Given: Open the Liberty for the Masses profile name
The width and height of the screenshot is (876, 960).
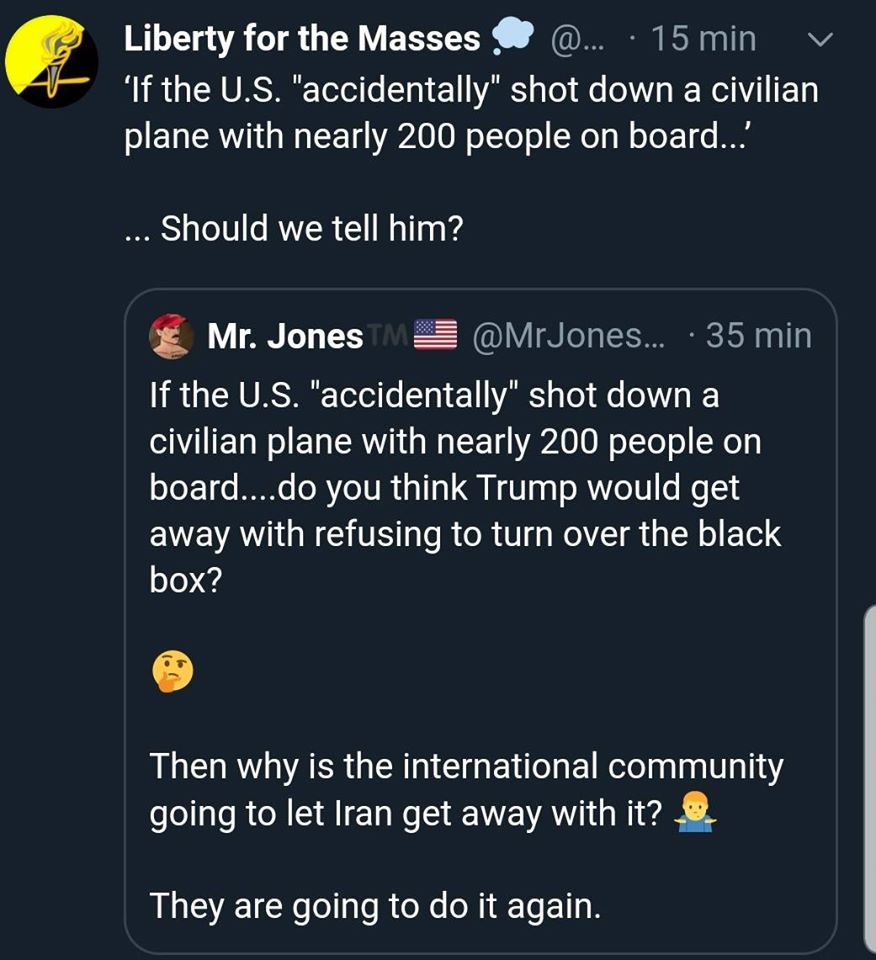Looking at the screenshot, I should [302, 39].
